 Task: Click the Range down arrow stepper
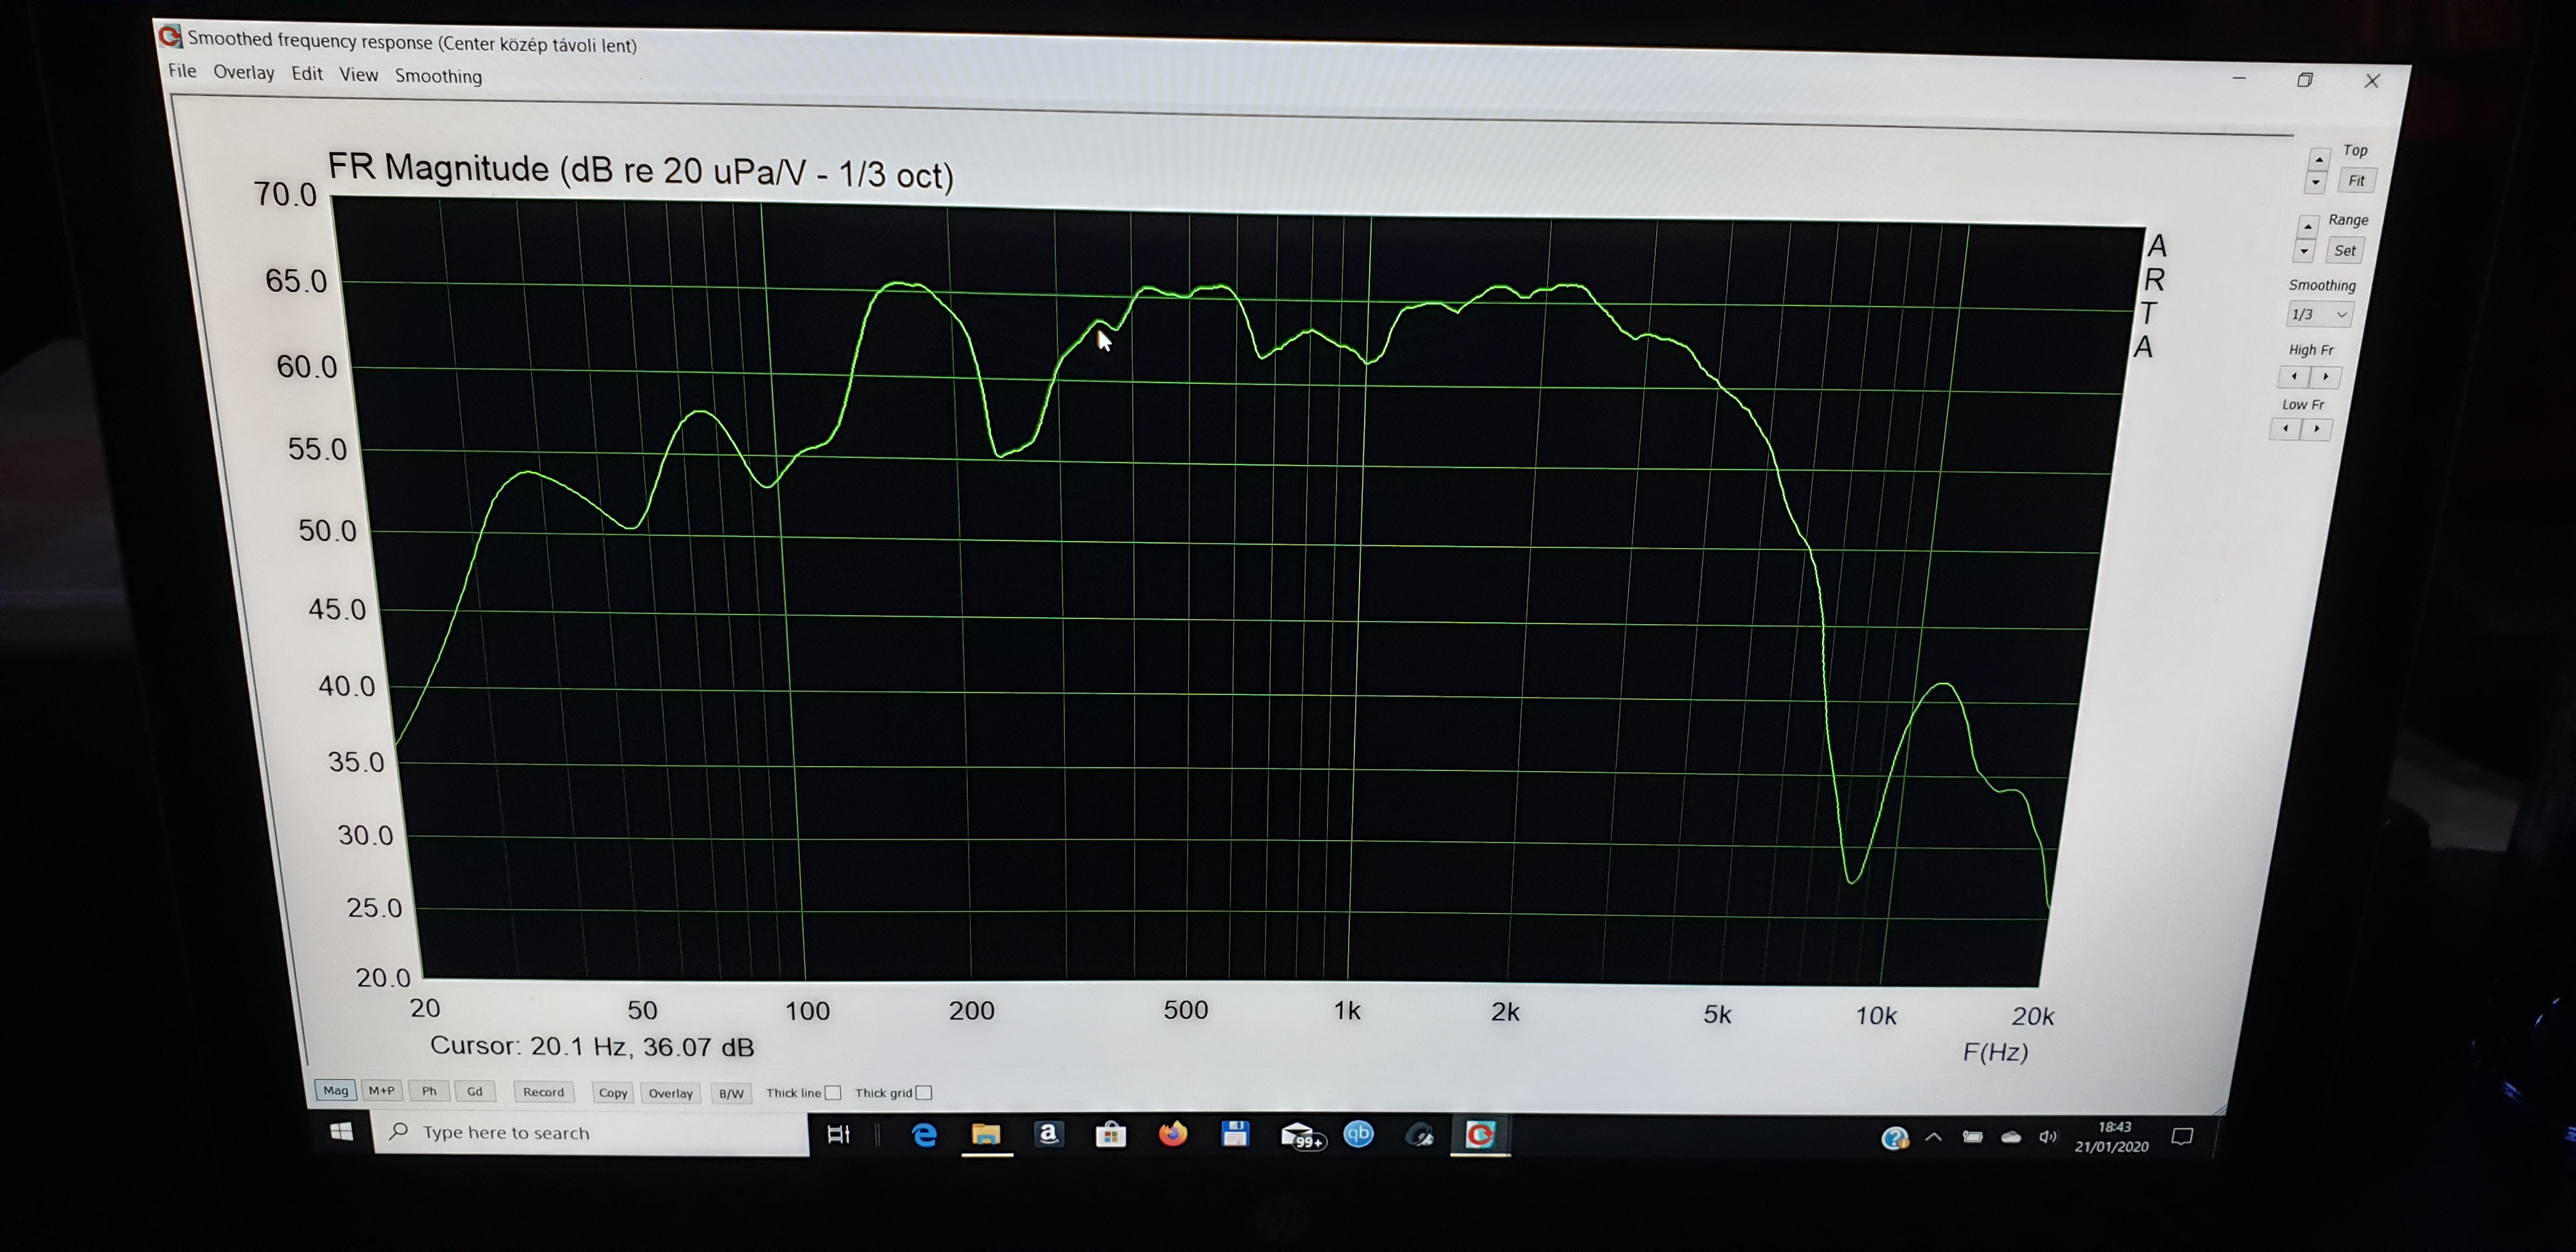pyautogui.click(x=2304, y=252)
